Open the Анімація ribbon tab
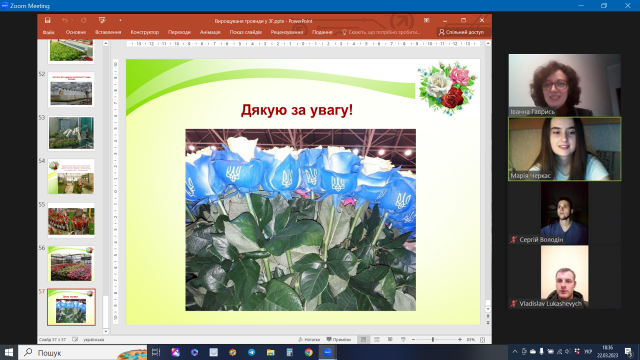Viewport: 640px width, 360px height. pyautogui.click(x=210, y=32)
